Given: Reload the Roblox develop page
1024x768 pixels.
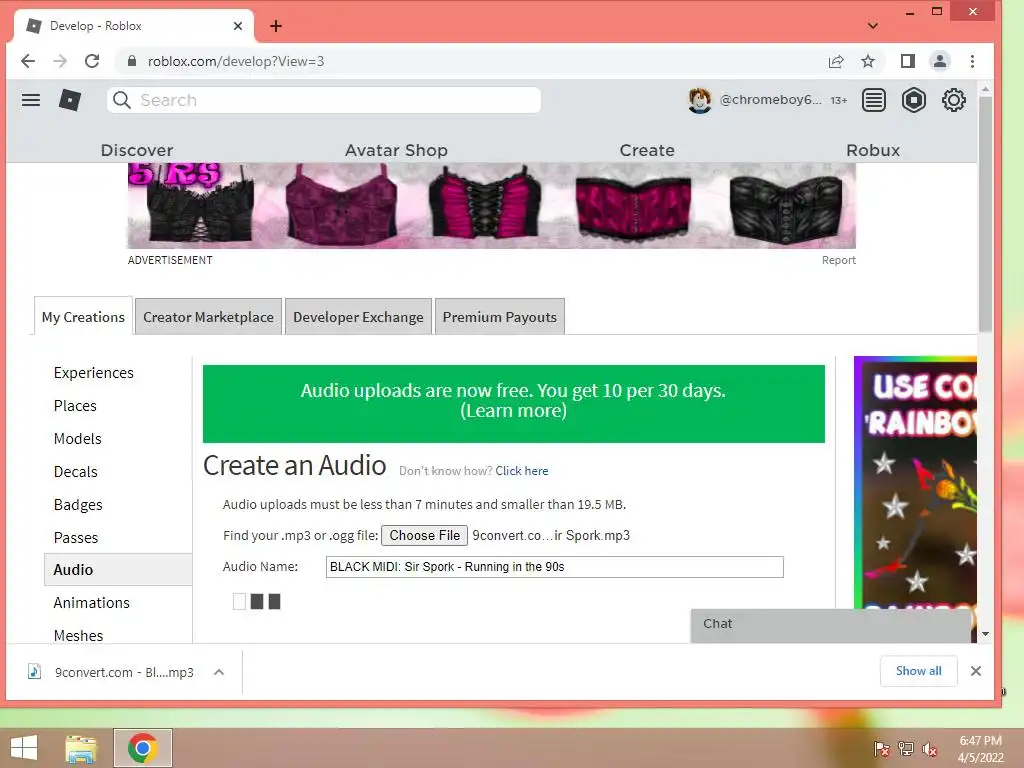Looking at the screenshot, I should tap(92, 61).
